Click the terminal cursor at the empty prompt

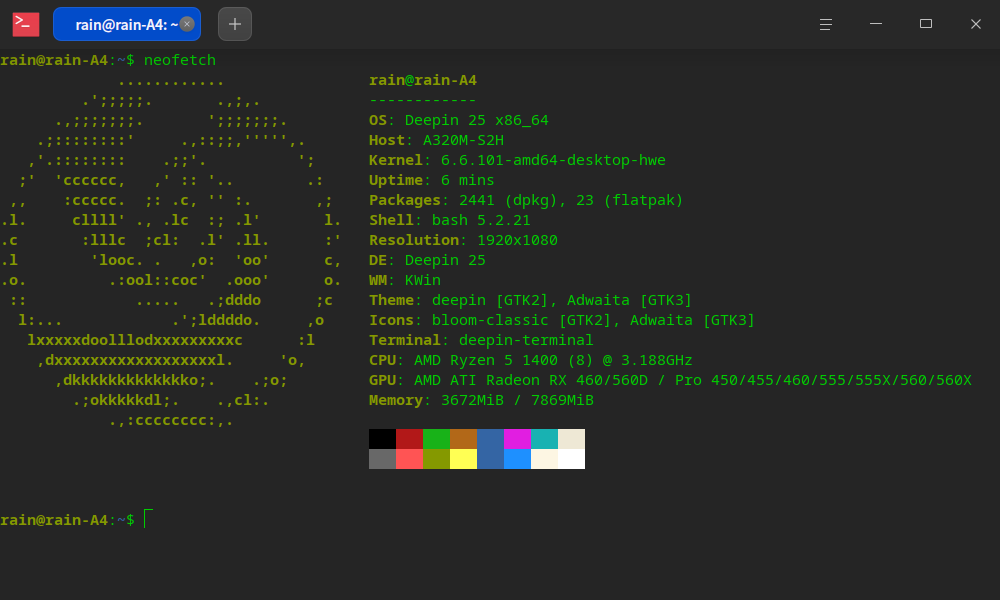[148, 519]
